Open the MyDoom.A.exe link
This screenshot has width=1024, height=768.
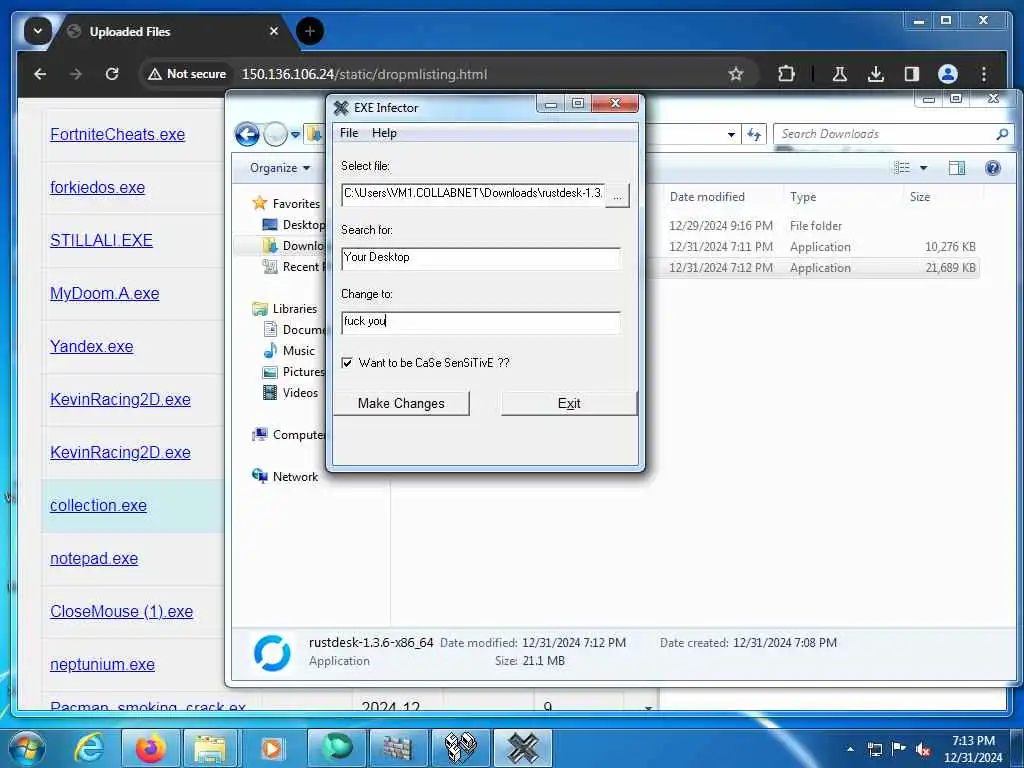tap(104, 293)
